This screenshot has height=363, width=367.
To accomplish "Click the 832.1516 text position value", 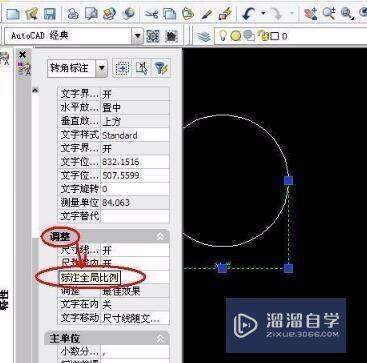I will coord(135,162).
